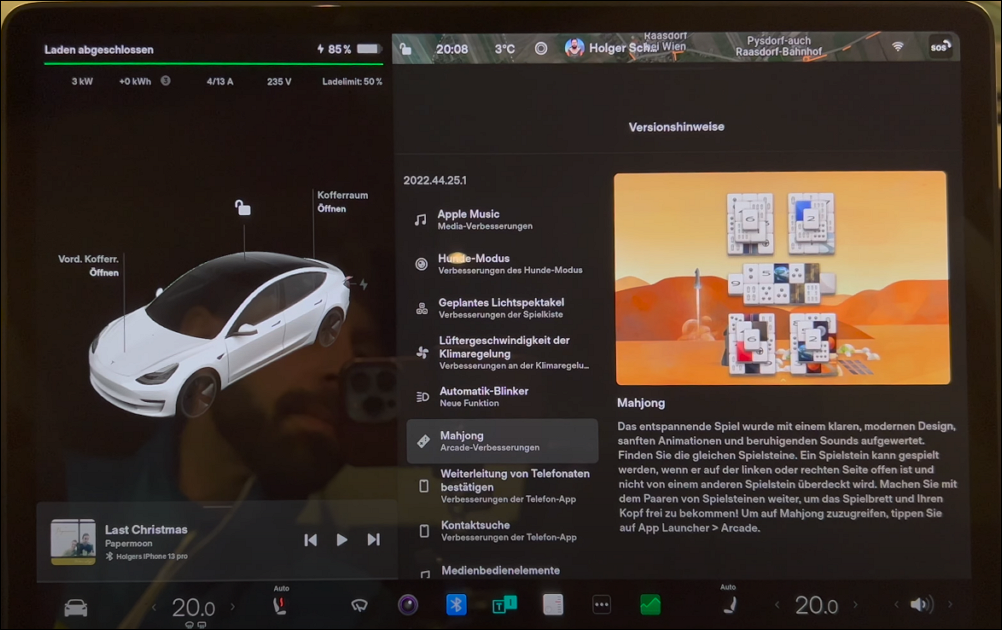This screenshot has height=630, width=1002.
Task: Skip to the next track
Action: tap(374, 540)
